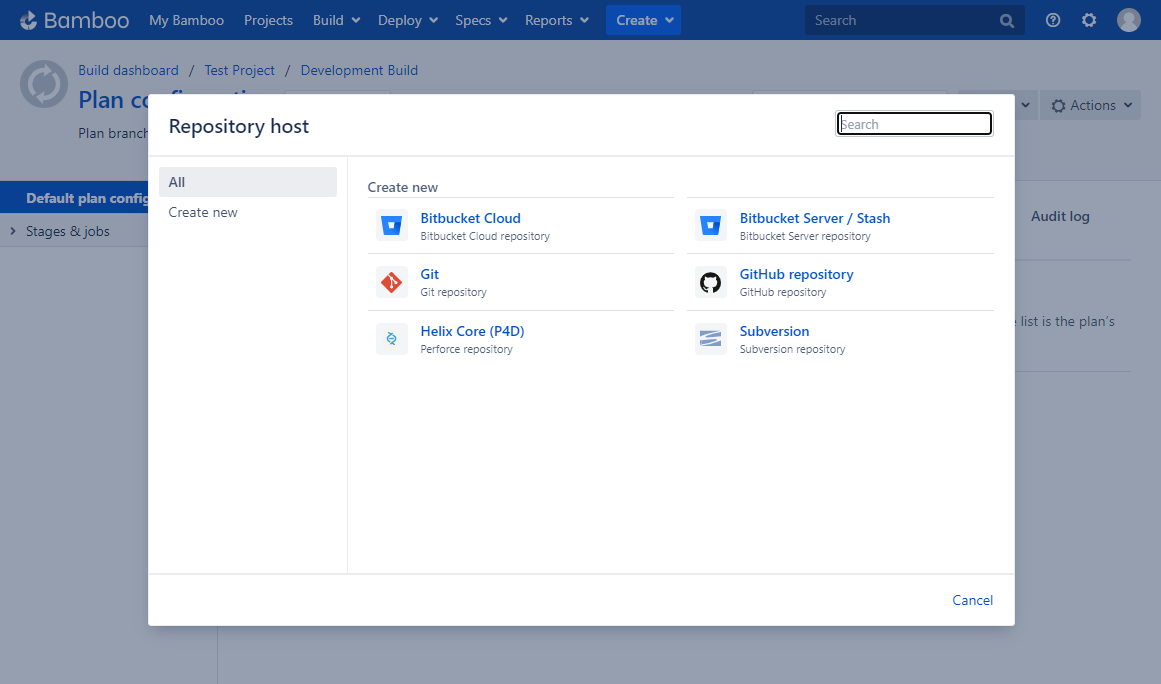The height and width of the screenshot is (684, 1161).
Task: Open the Create dropdown button
Action: tap(643, 20)
